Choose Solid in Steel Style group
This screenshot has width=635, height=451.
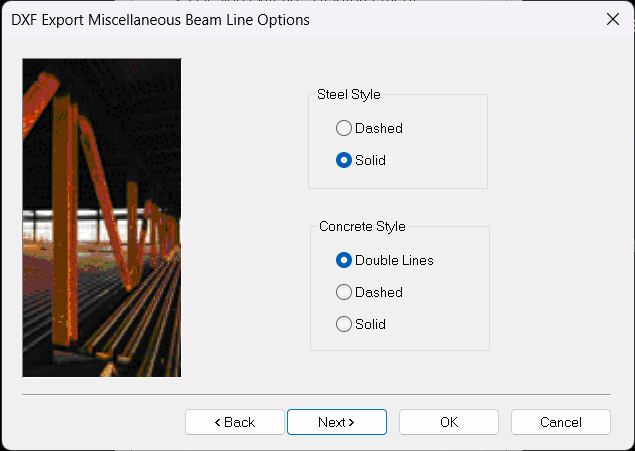coord(344,160)
